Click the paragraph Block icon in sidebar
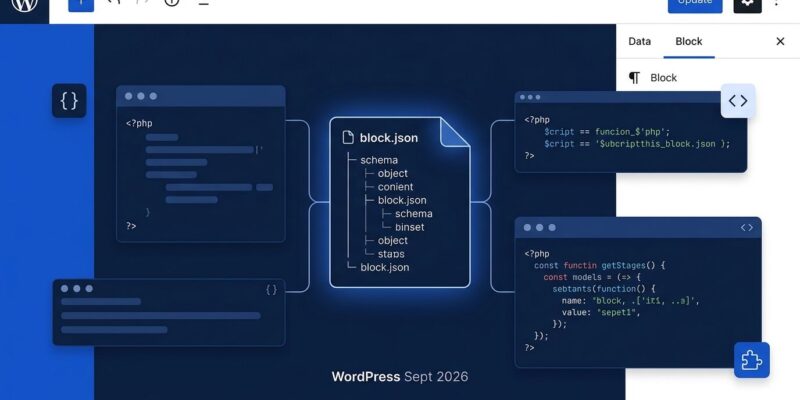 click(634, 78)
